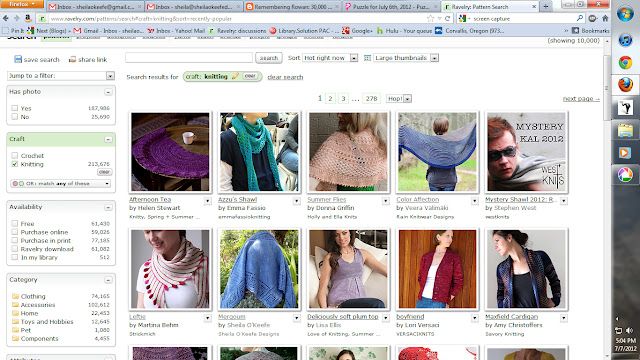Click the thumbnails grid view icon

point(367,58)
